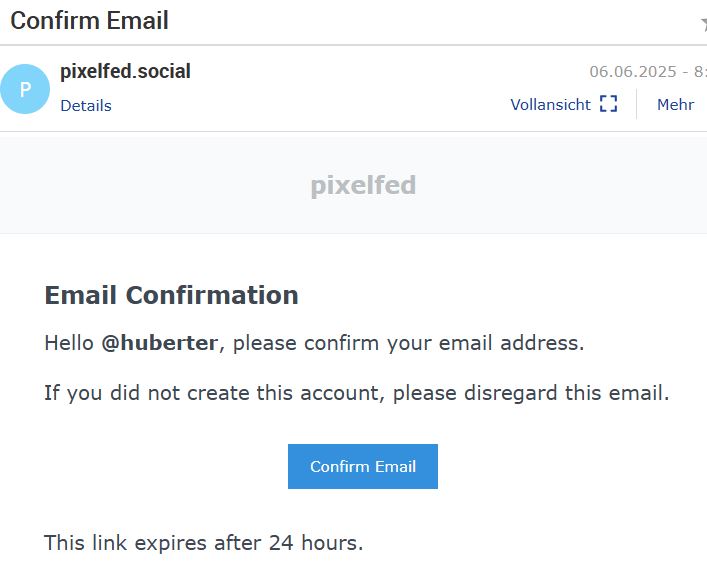Click the grey pixelfed logo header
The image size is (707, 583).
[363, 185]
